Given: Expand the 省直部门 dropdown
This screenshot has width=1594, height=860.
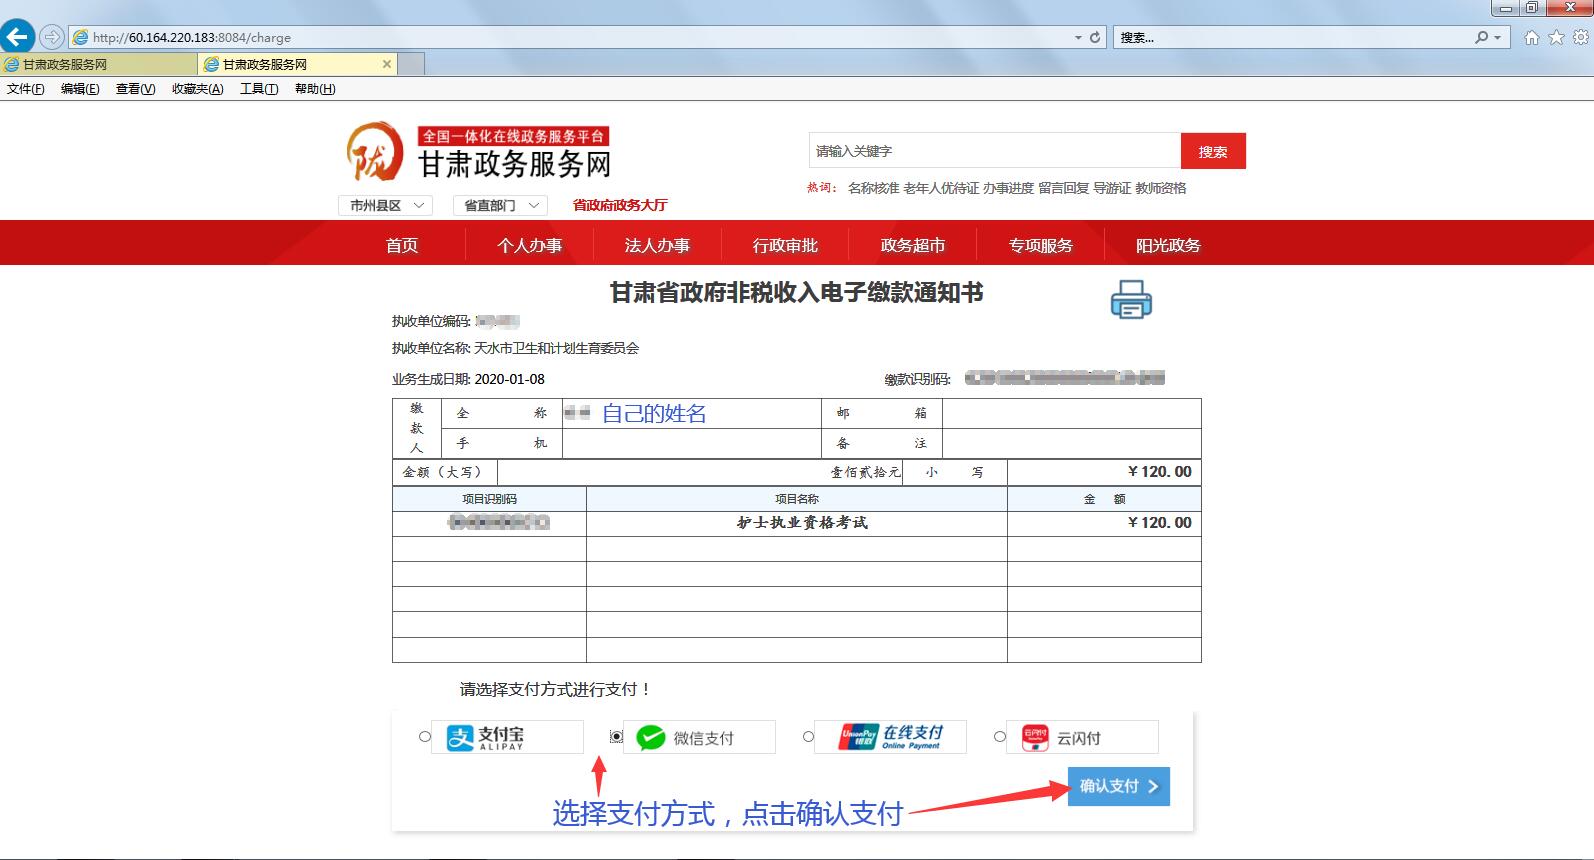Looking at the screenshot, I should 500,205.
